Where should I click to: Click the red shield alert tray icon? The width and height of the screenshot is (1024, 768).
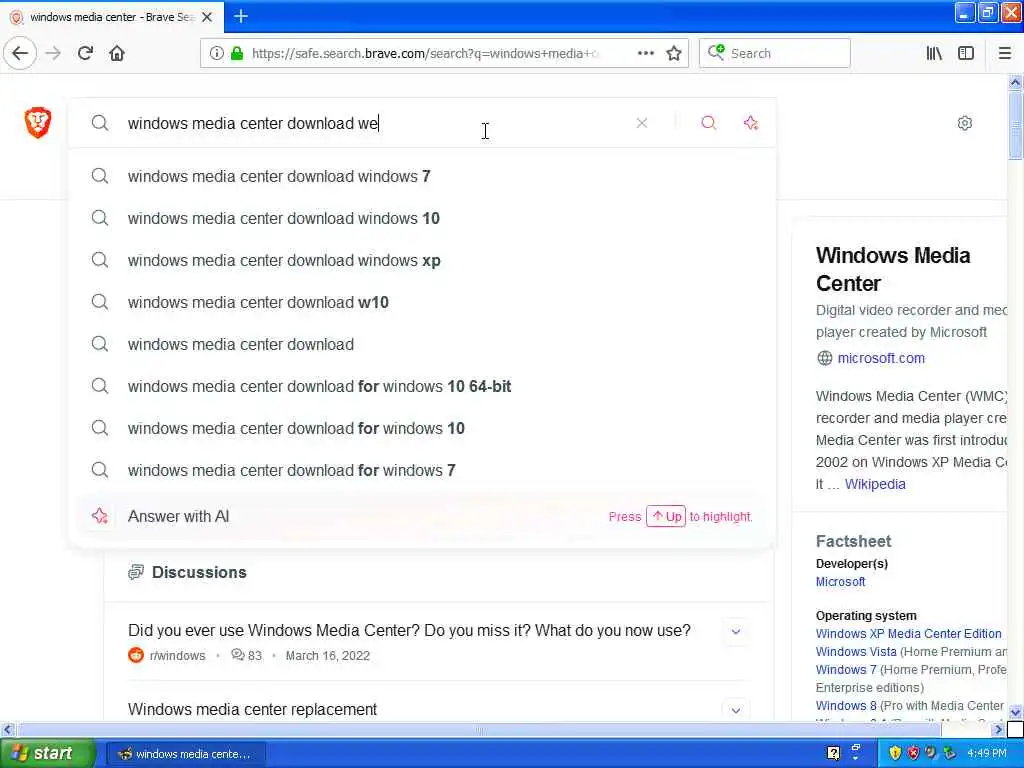[x=913, y=753]
